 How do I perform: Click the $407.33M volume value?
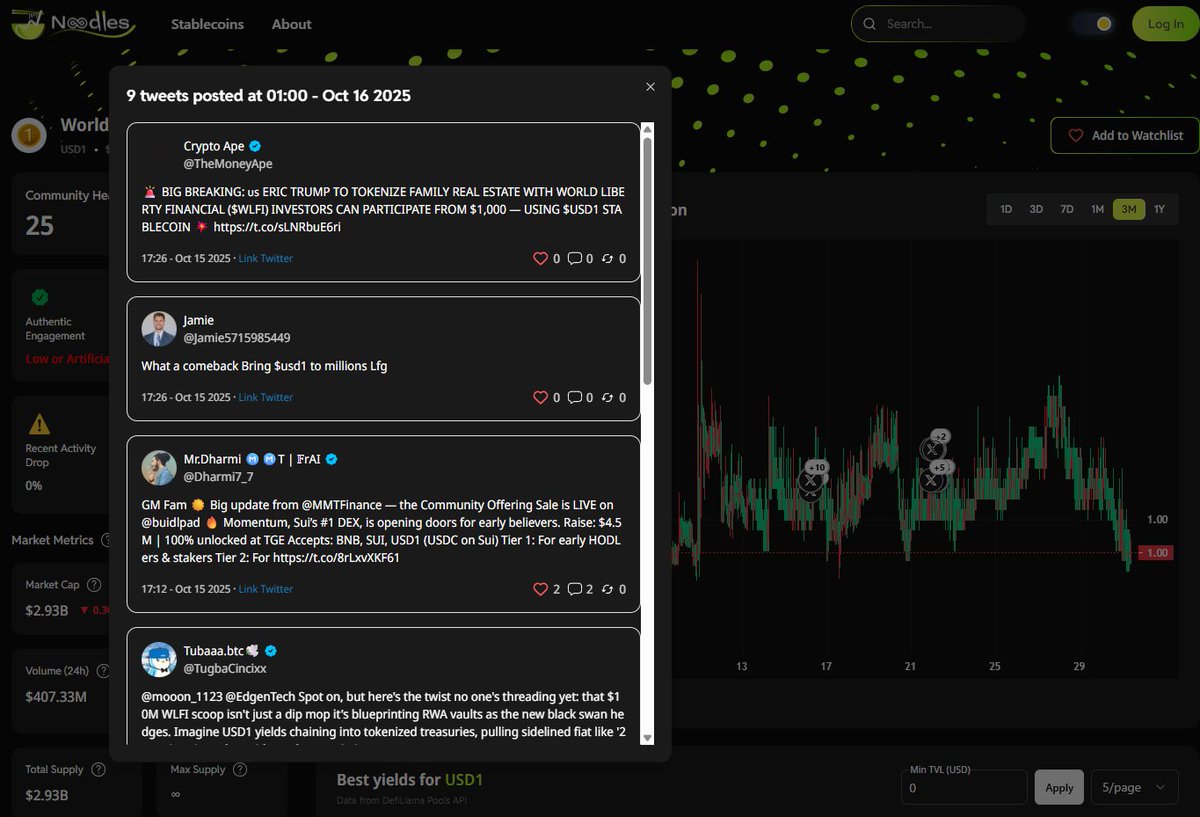click(56, 697)
